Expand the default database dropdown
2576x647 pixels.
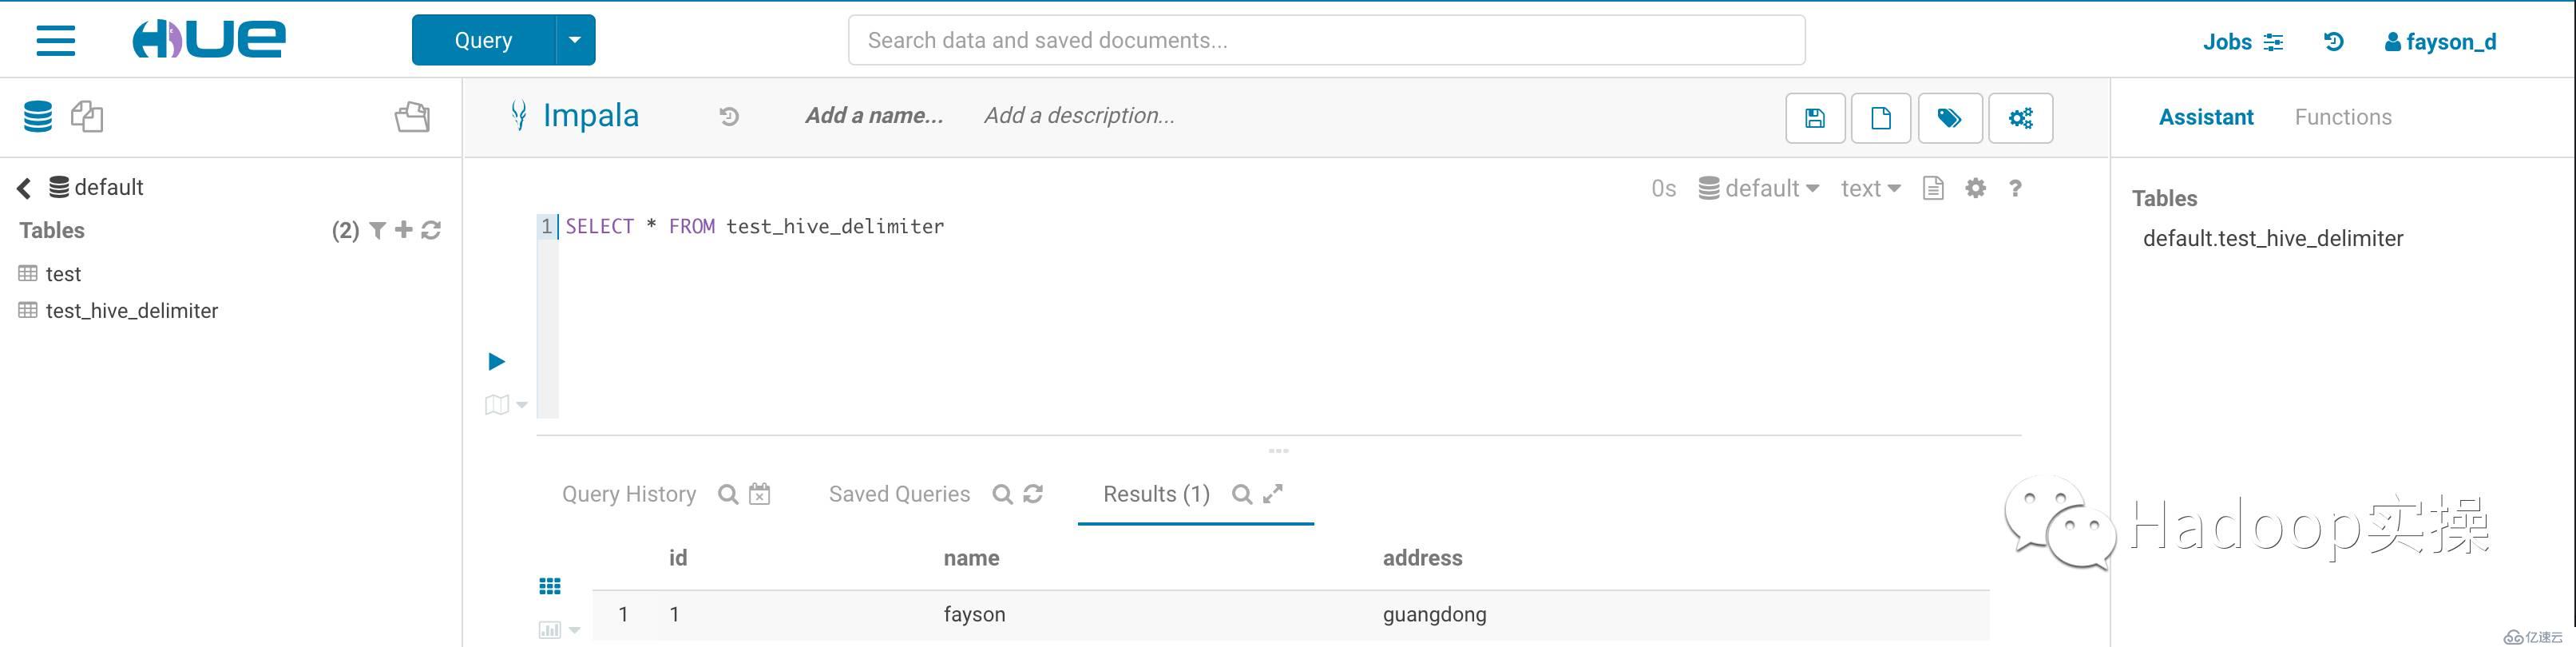point(1759,189)
